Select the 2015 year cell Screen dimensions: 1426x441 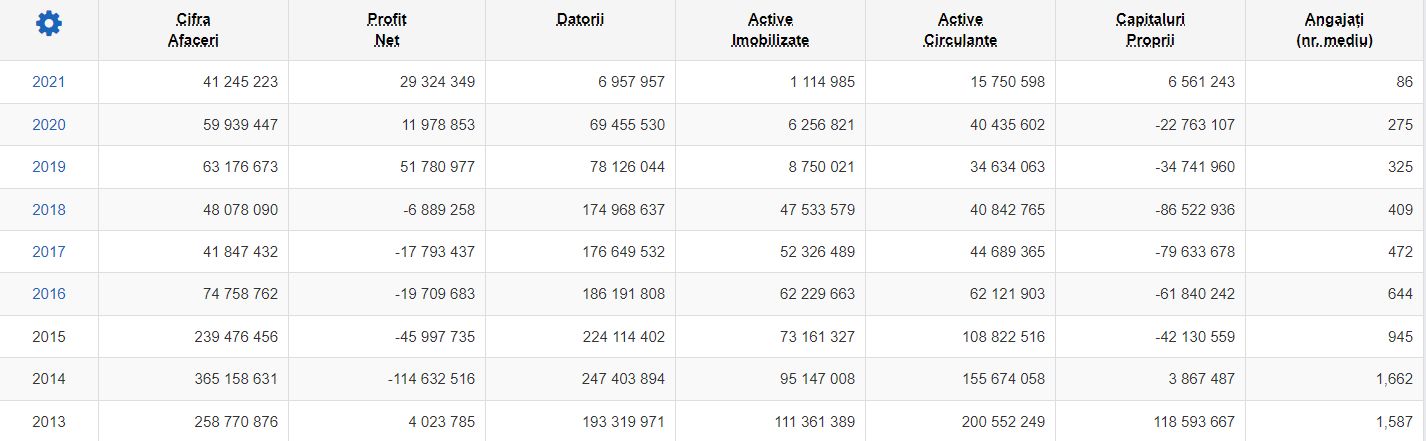[48, 337]
